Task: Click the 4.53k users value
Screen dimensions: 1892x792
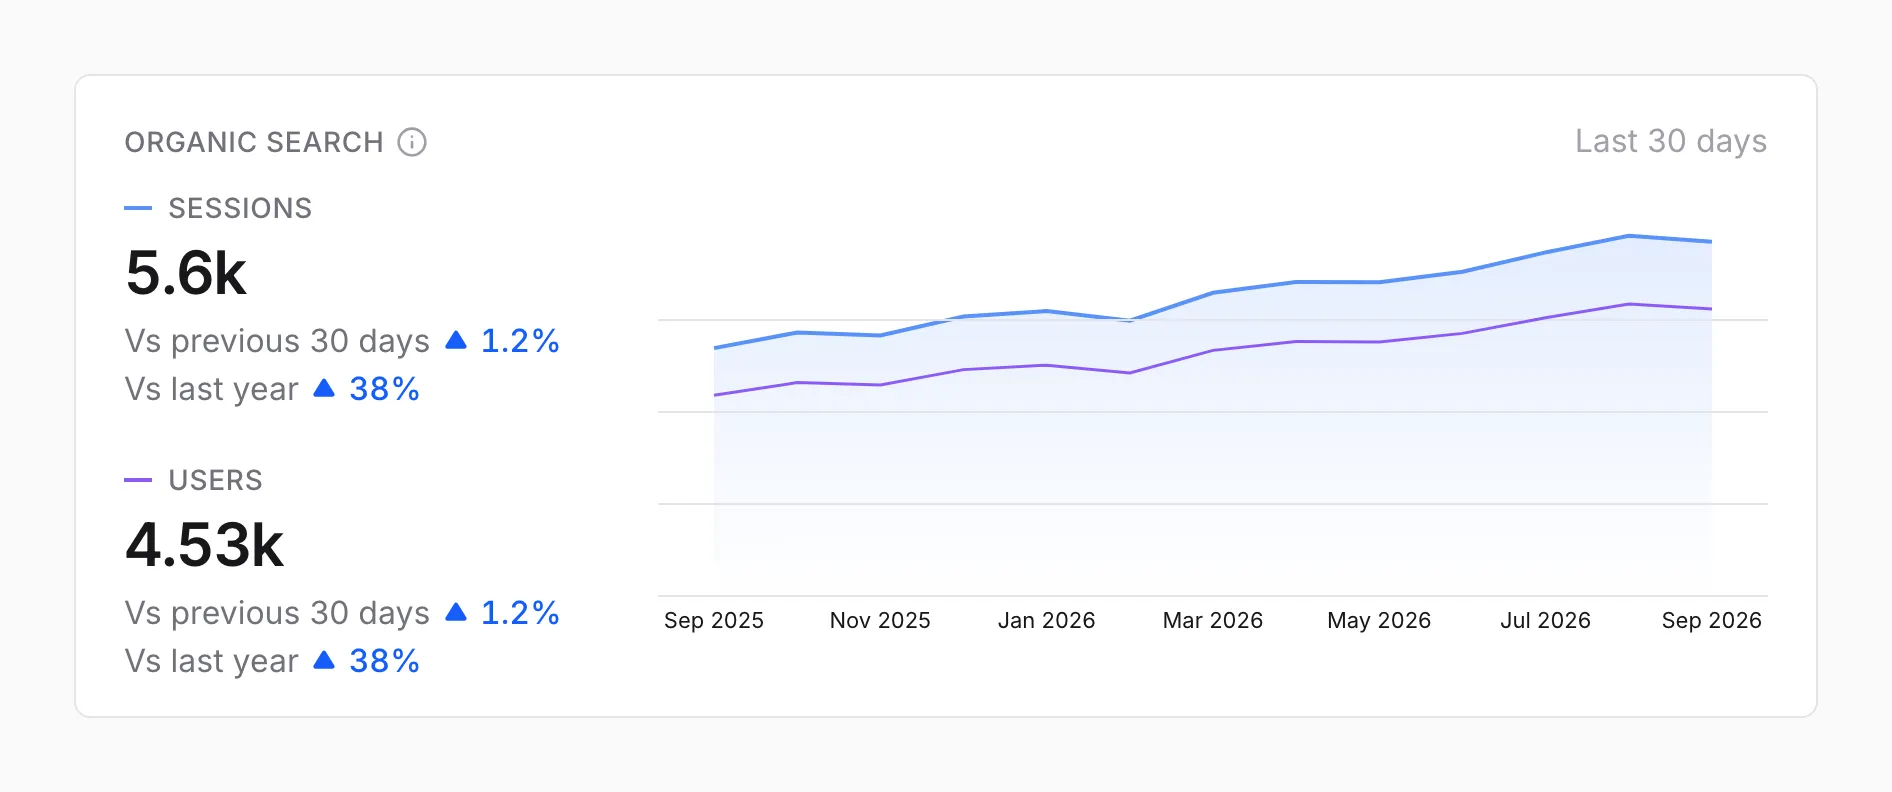Action: [205, 545]
